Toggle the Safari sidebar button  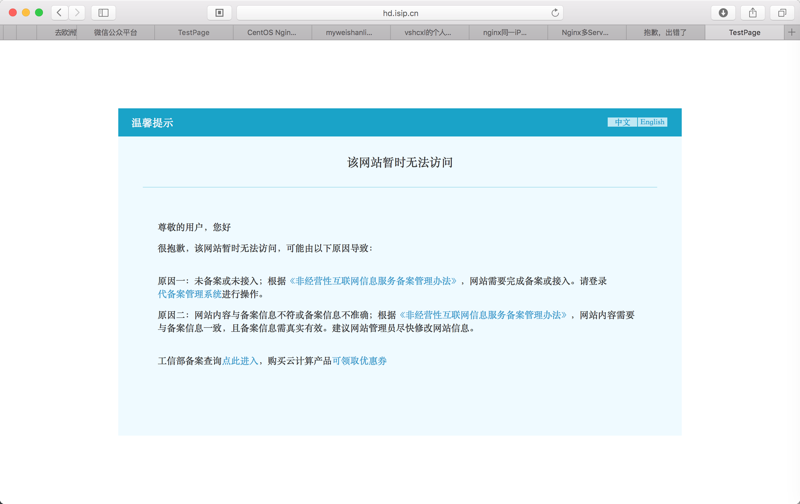point(104,13)
